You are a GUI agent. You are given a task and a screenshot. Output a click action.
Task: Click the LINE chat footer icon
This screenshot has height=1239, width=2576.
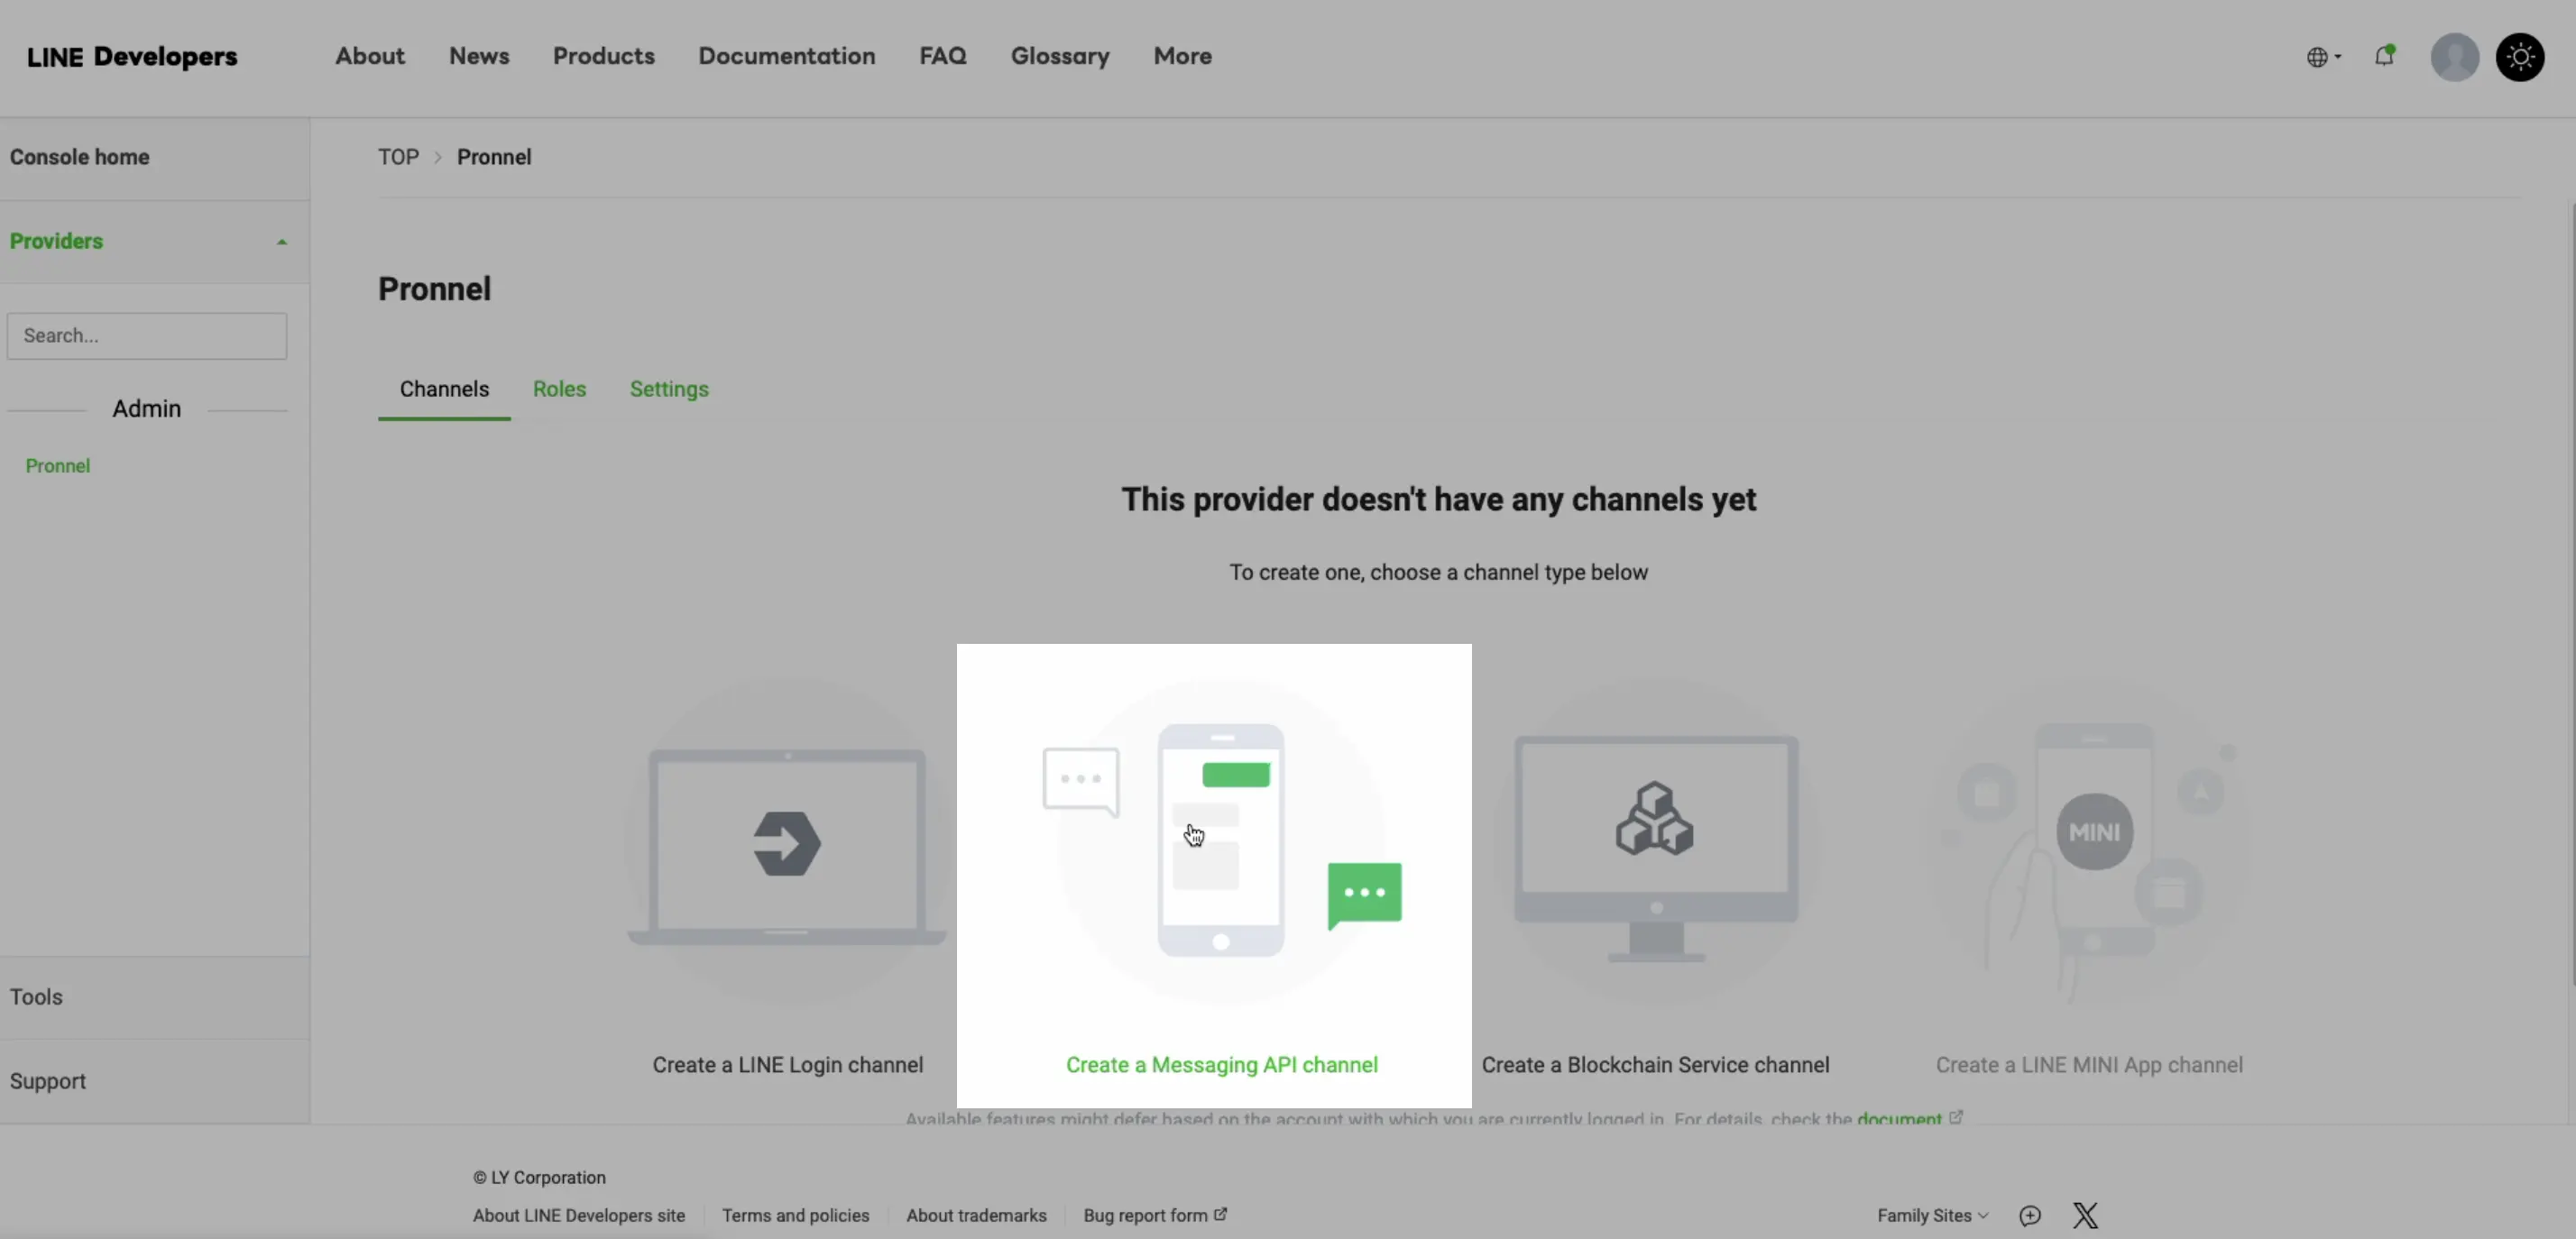point(2030,1215)
